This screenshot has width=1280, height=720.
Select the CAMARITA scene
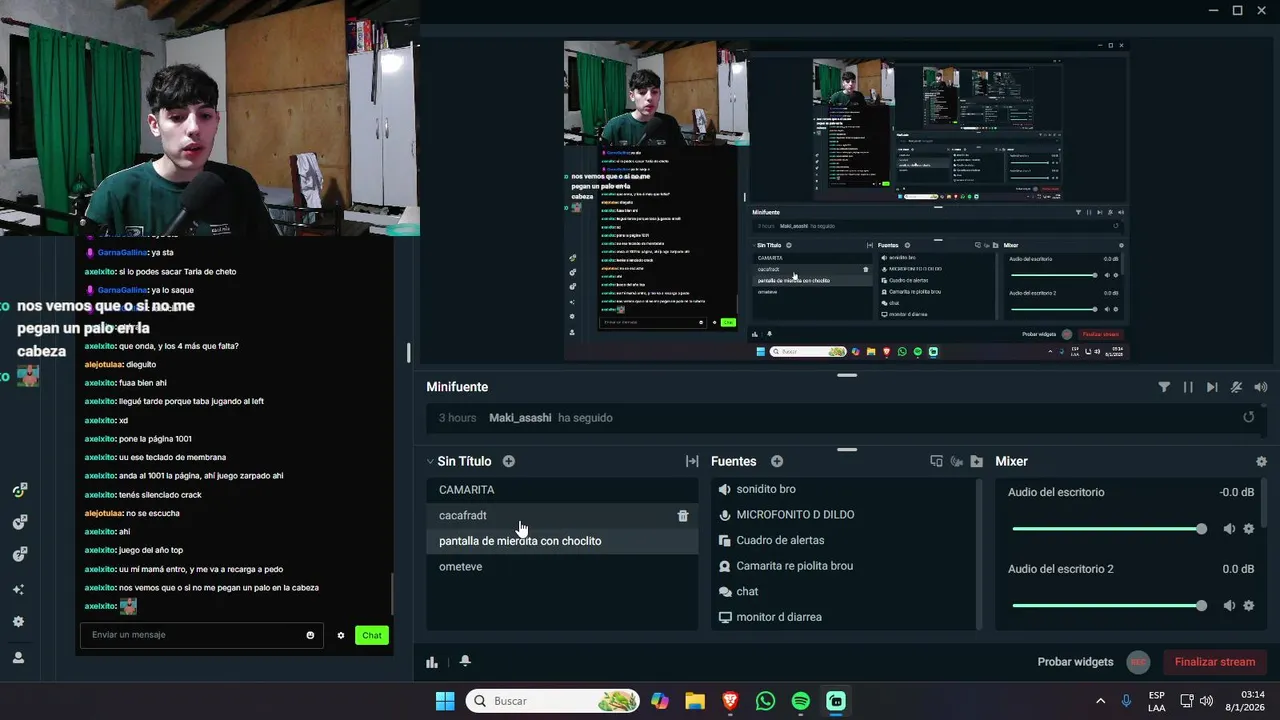[562, 490]
